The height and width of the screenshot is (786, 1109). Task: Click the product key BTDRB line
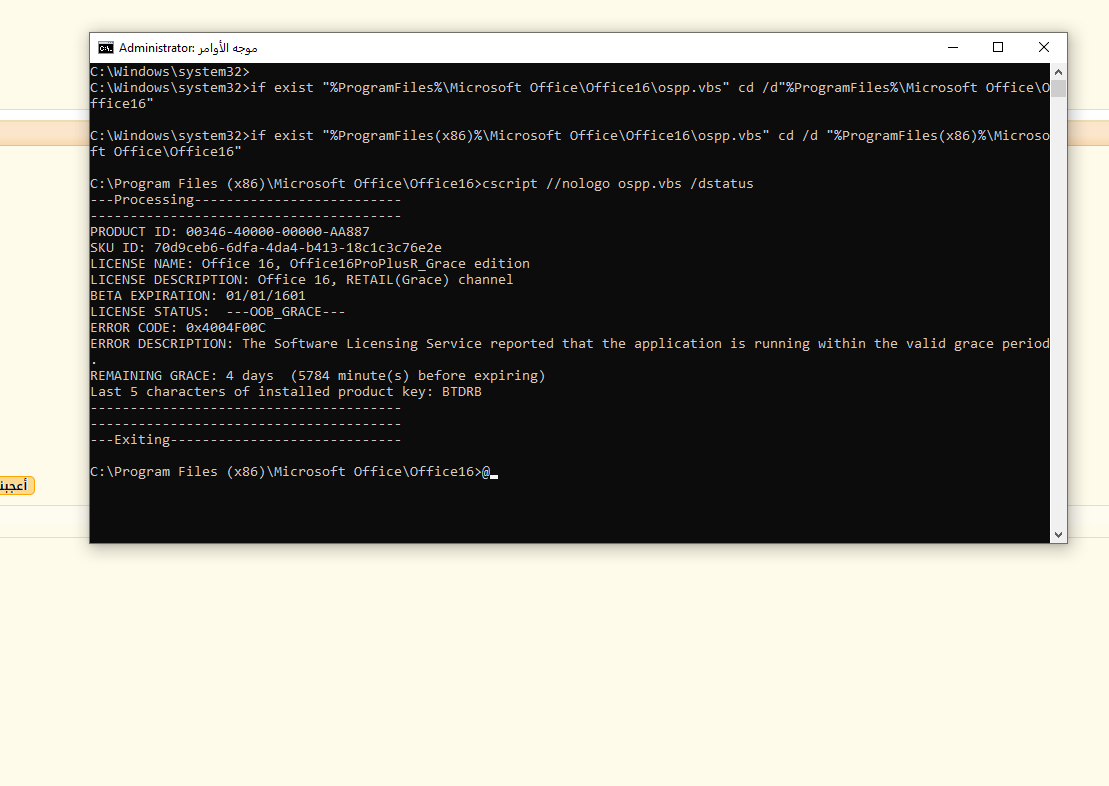[286, 391]
